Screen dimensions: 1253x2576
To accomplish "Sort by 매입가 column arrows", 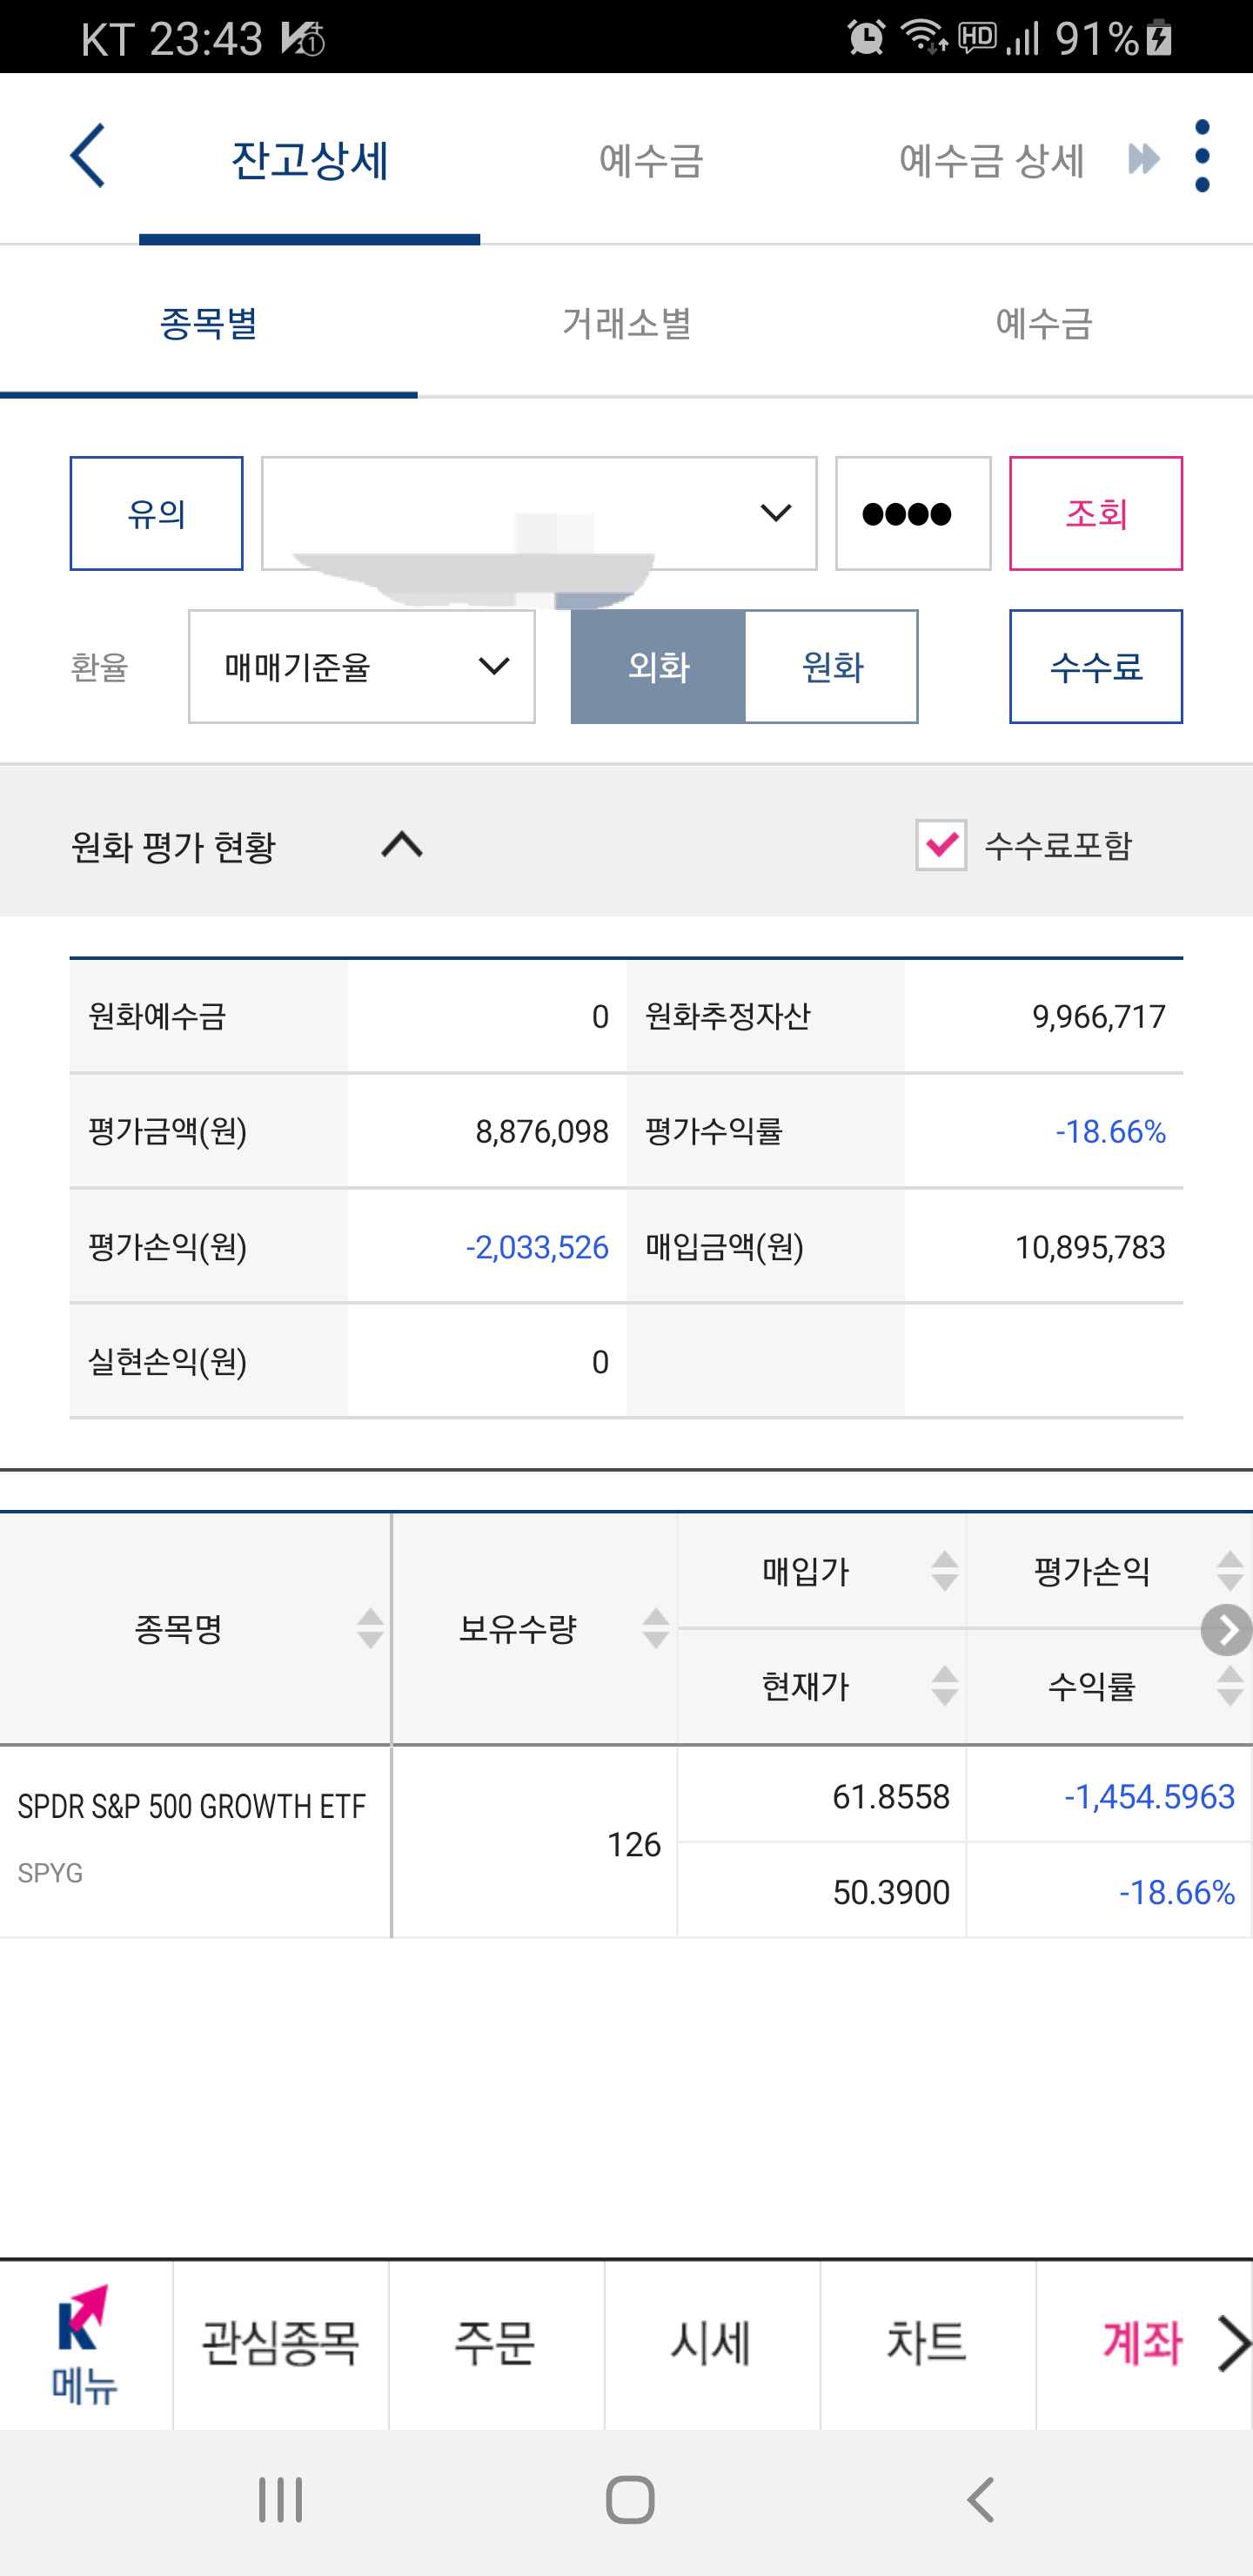I will 944,1571.
